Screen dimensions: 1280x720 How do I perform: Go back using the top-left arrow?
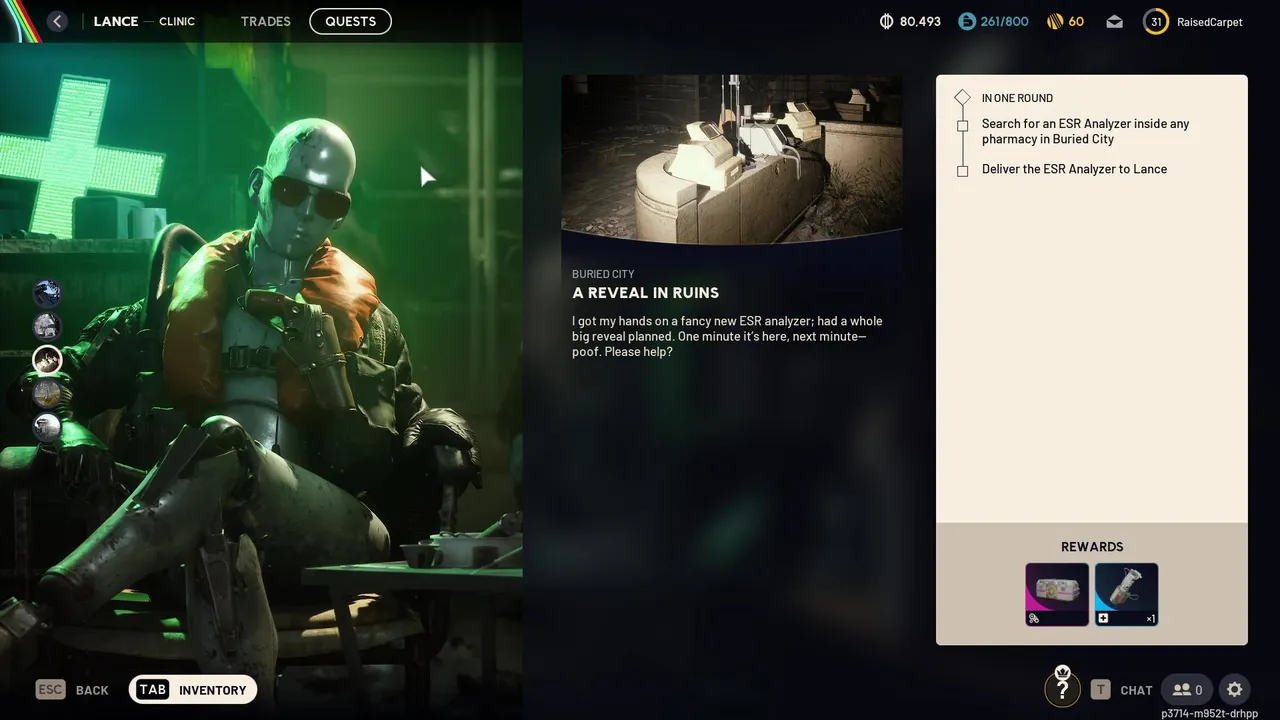[x=57, y=21]
